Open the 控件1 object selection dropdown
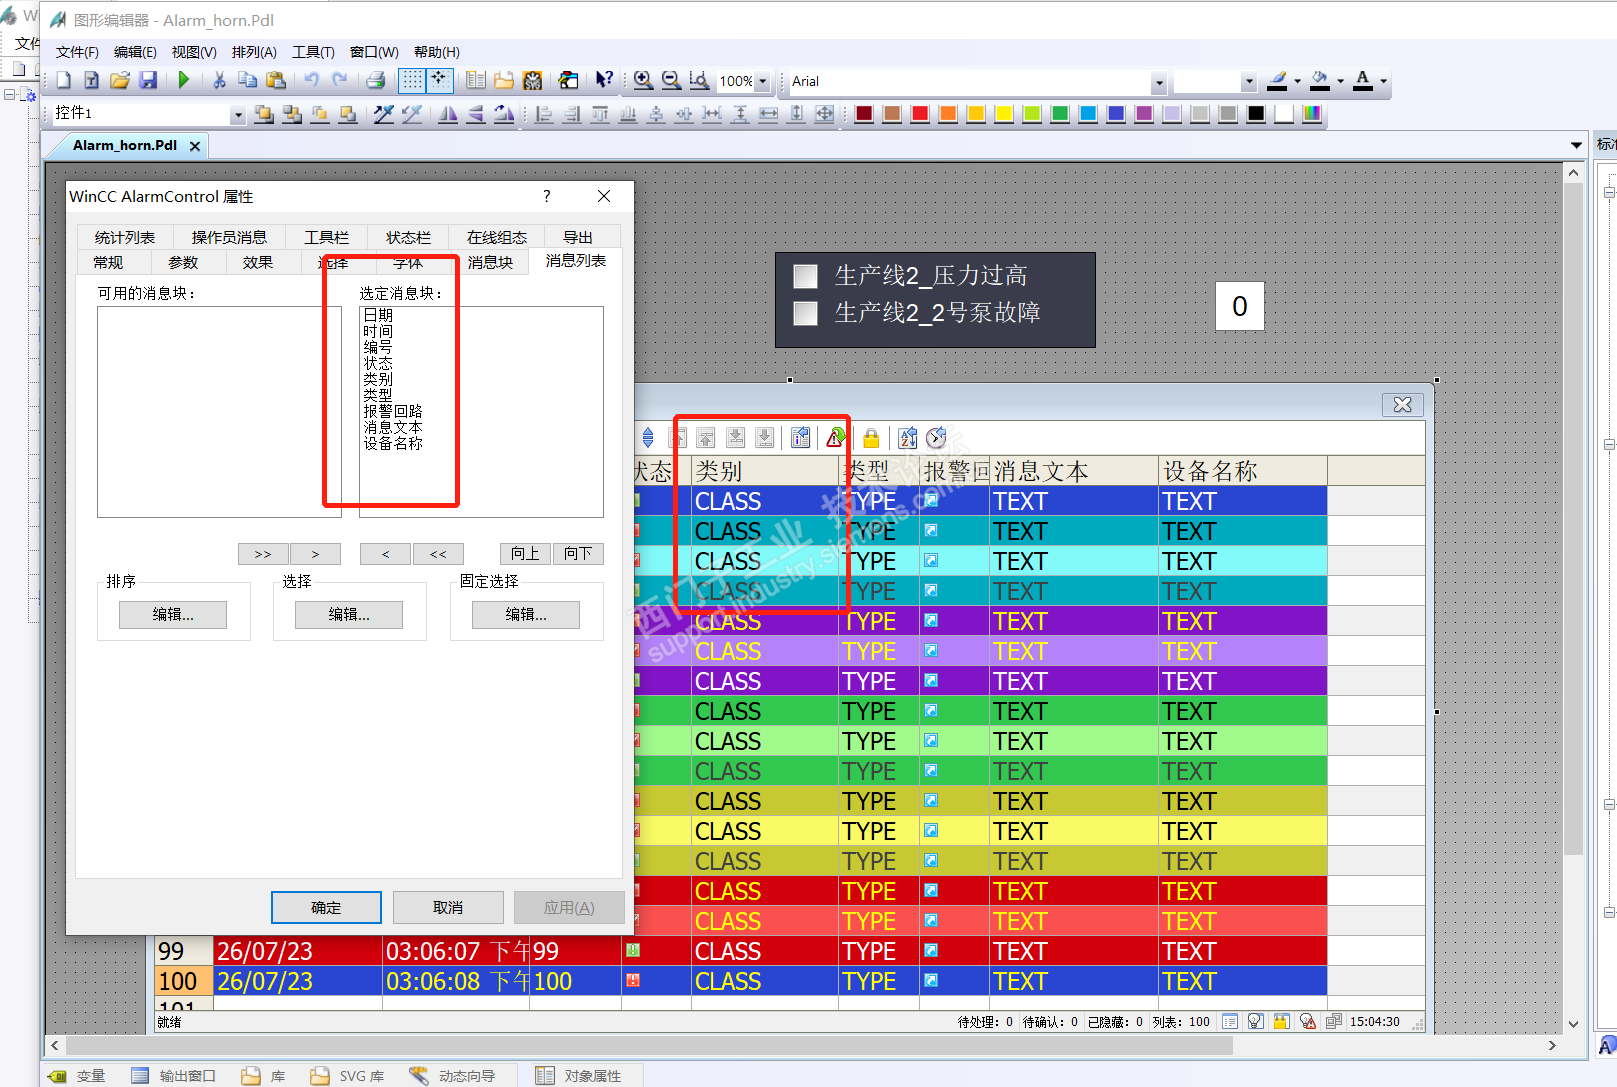Image resolution: width=1617 pixels, height=1087 pixels. coord(237,115)
